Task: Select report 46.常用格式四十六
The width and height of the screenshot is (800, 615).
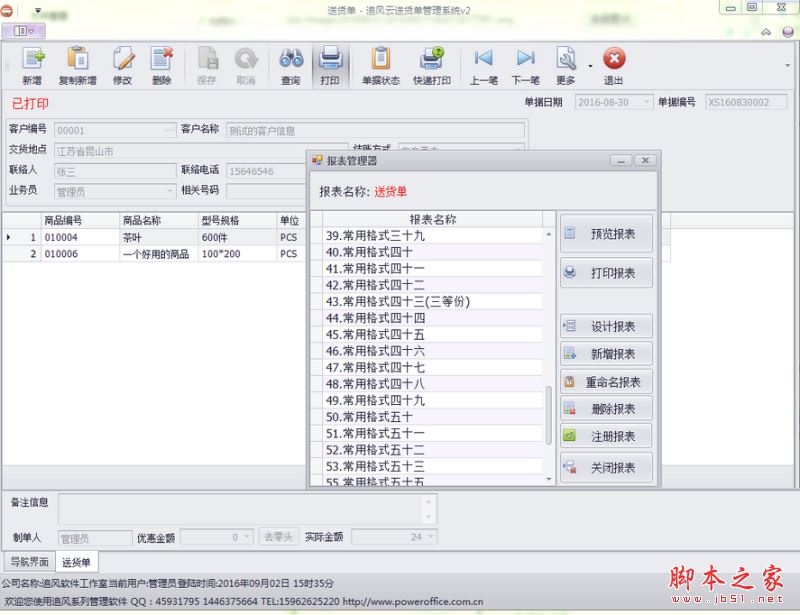Action: point(433,351)
